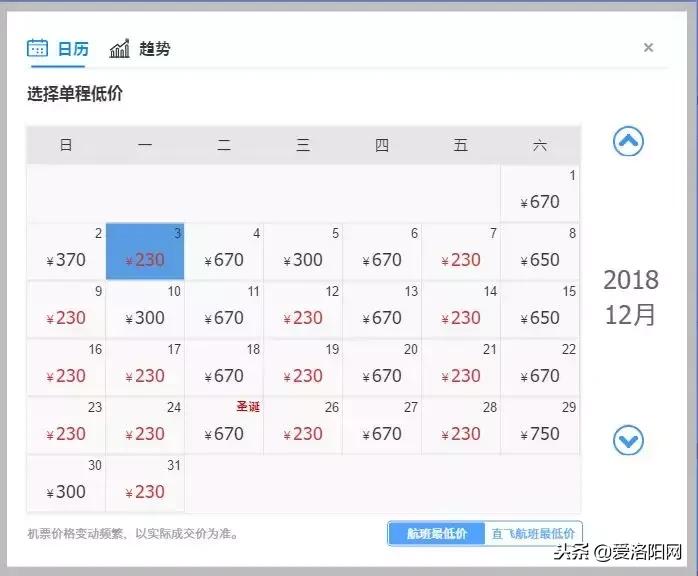Pick December 20 priced ¥670
The image size is (698, 576).
tap(382, 367)
